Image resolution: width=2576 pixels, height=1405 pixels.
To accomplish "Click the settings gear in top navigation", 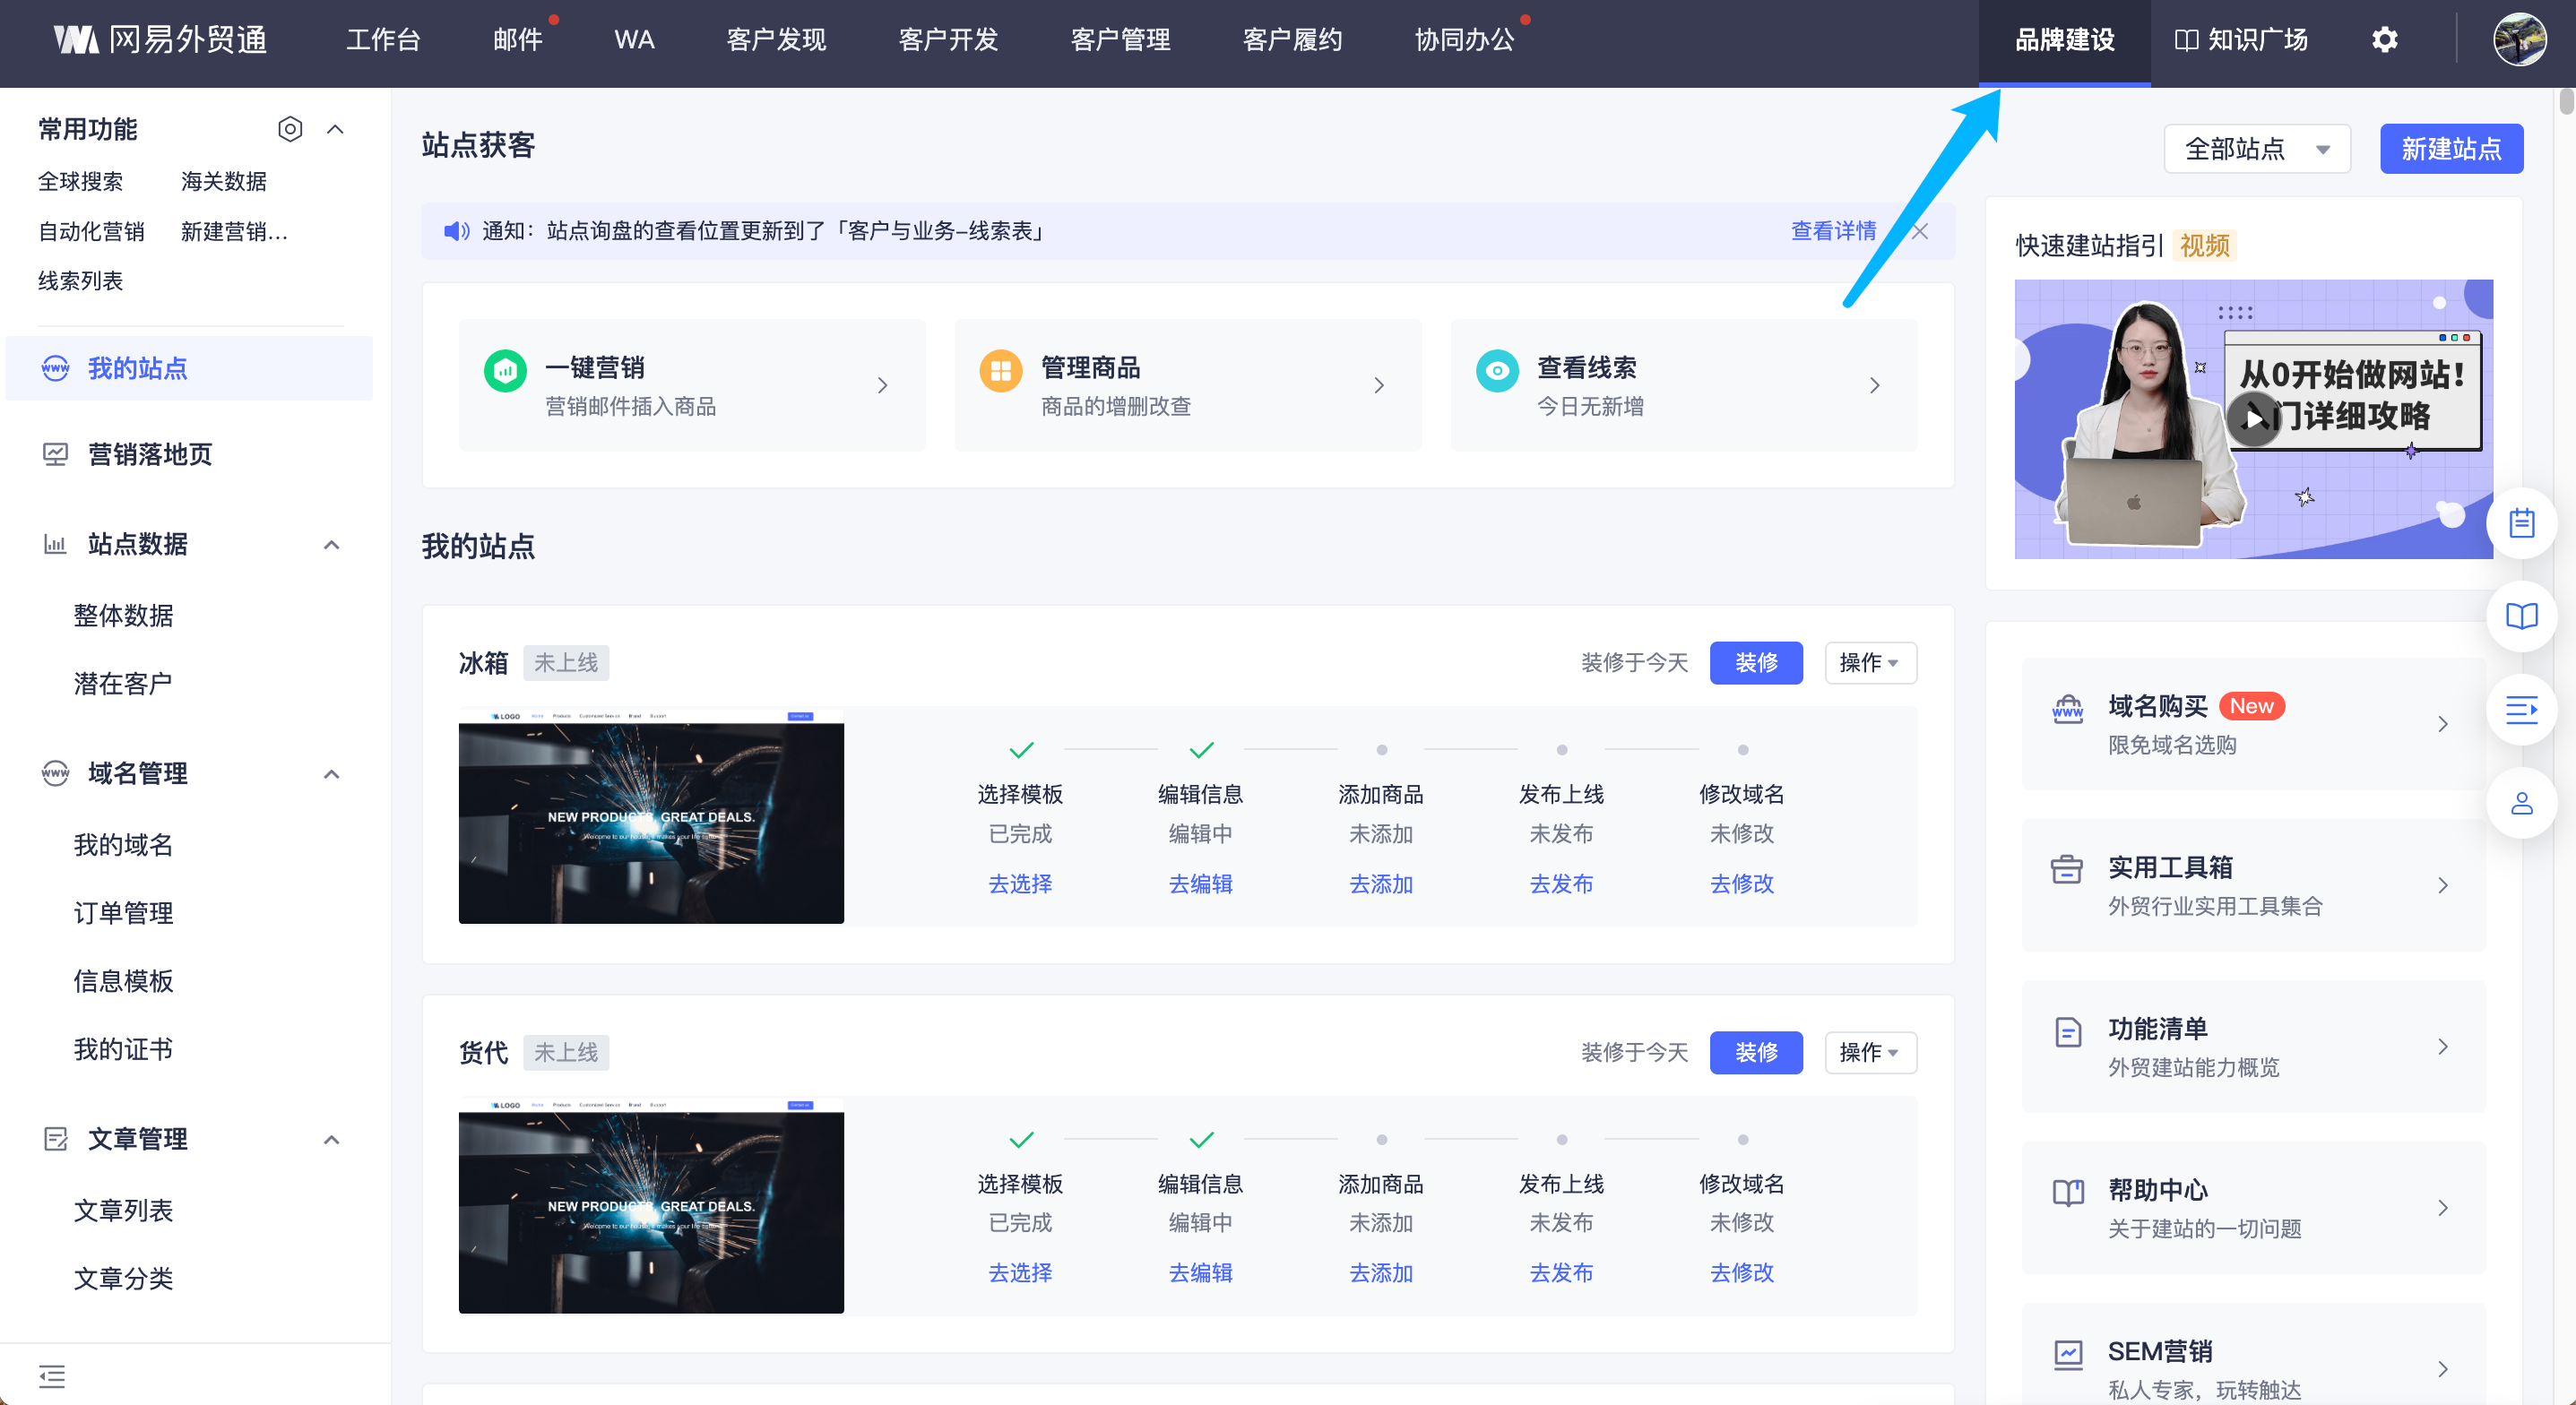I will pyautogui.click(x=2384, y=40).
